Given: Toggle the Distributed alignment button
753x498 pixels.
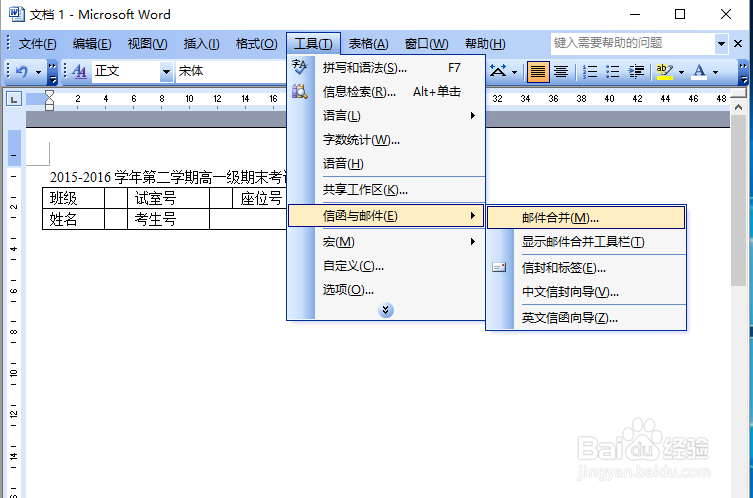Looking at the screenshot, I should 561,72.
